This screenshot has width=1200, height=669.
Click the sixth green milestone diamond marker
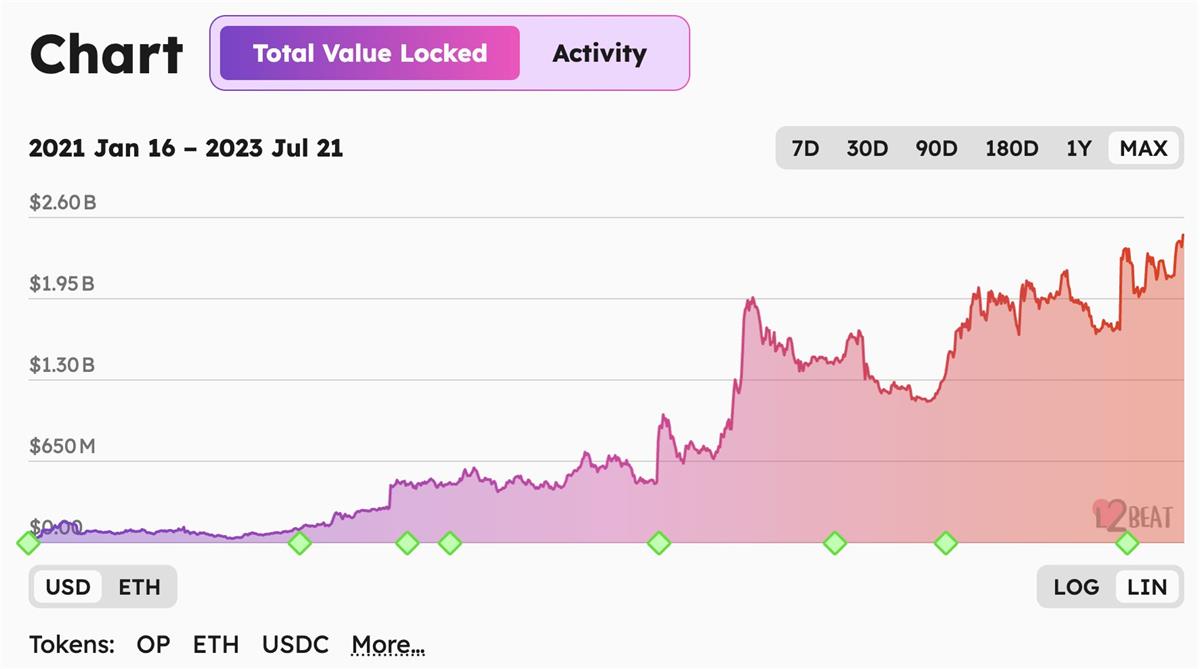[x=835, y=543]
